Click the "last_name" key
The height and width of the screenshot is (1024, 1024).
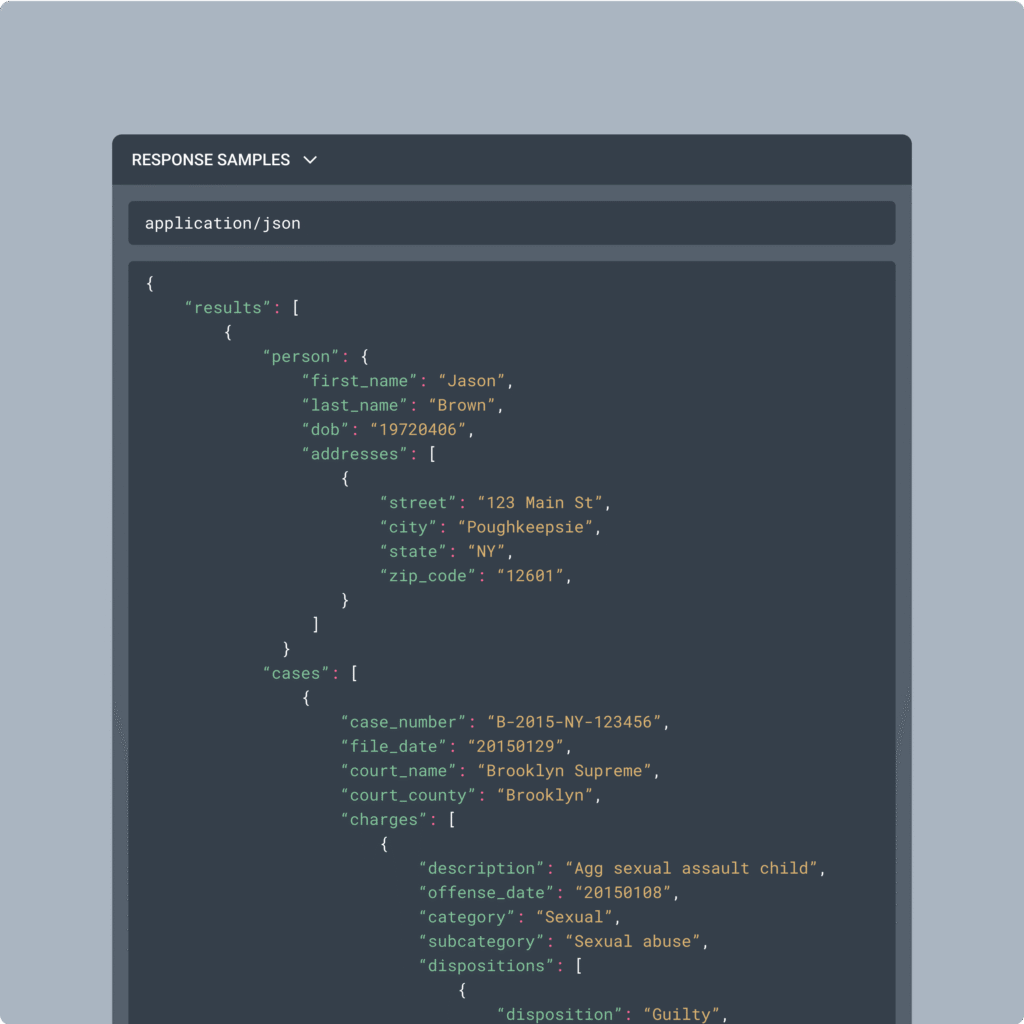(x=355, y=405)
